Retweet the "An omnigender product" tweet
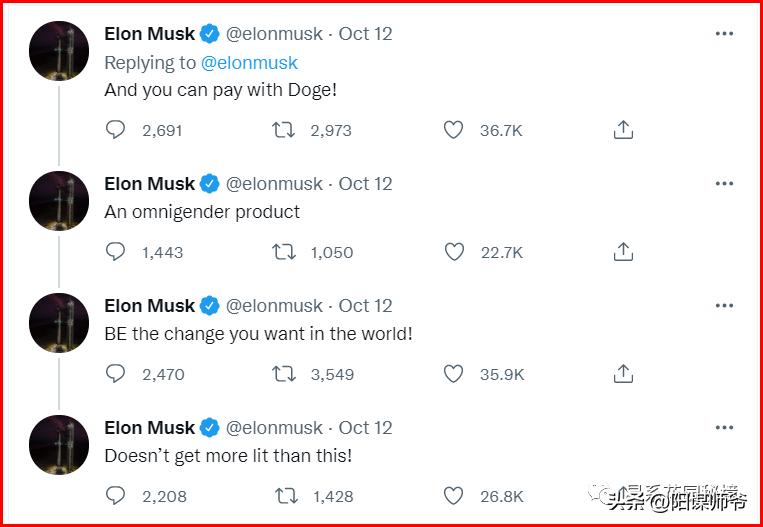 284,252
